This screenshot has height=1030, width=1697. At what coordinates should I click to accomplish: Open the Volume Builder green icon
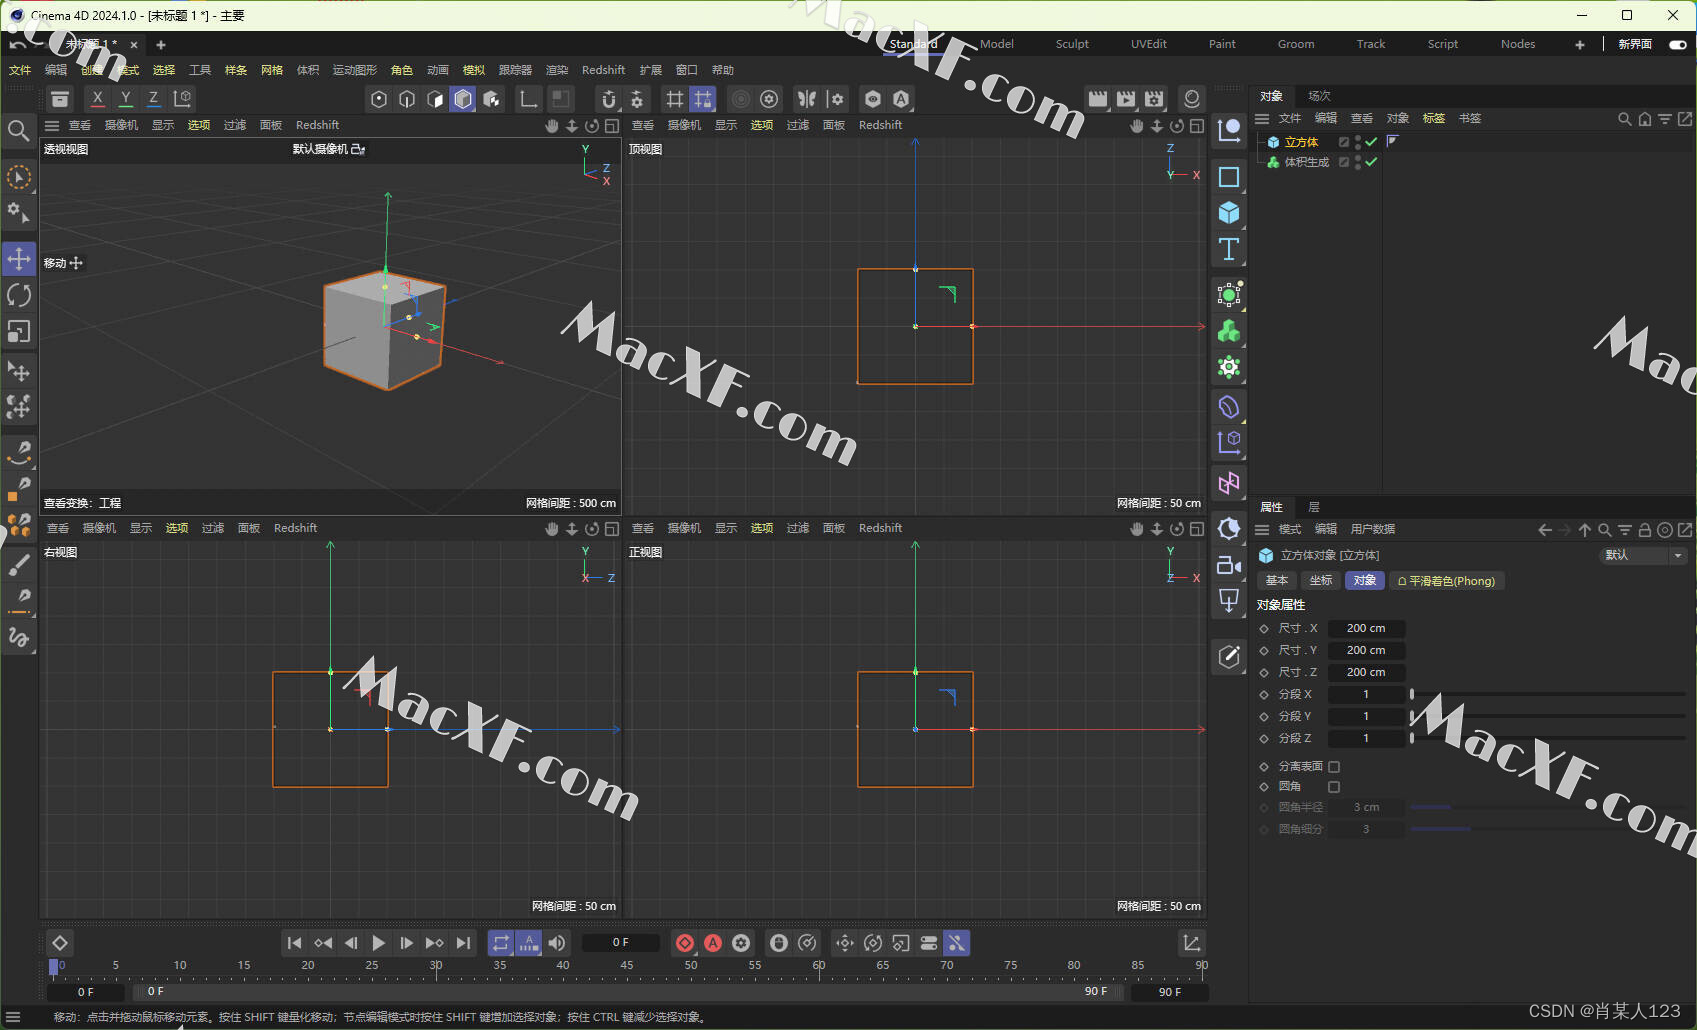click(x=1229, y=331)
